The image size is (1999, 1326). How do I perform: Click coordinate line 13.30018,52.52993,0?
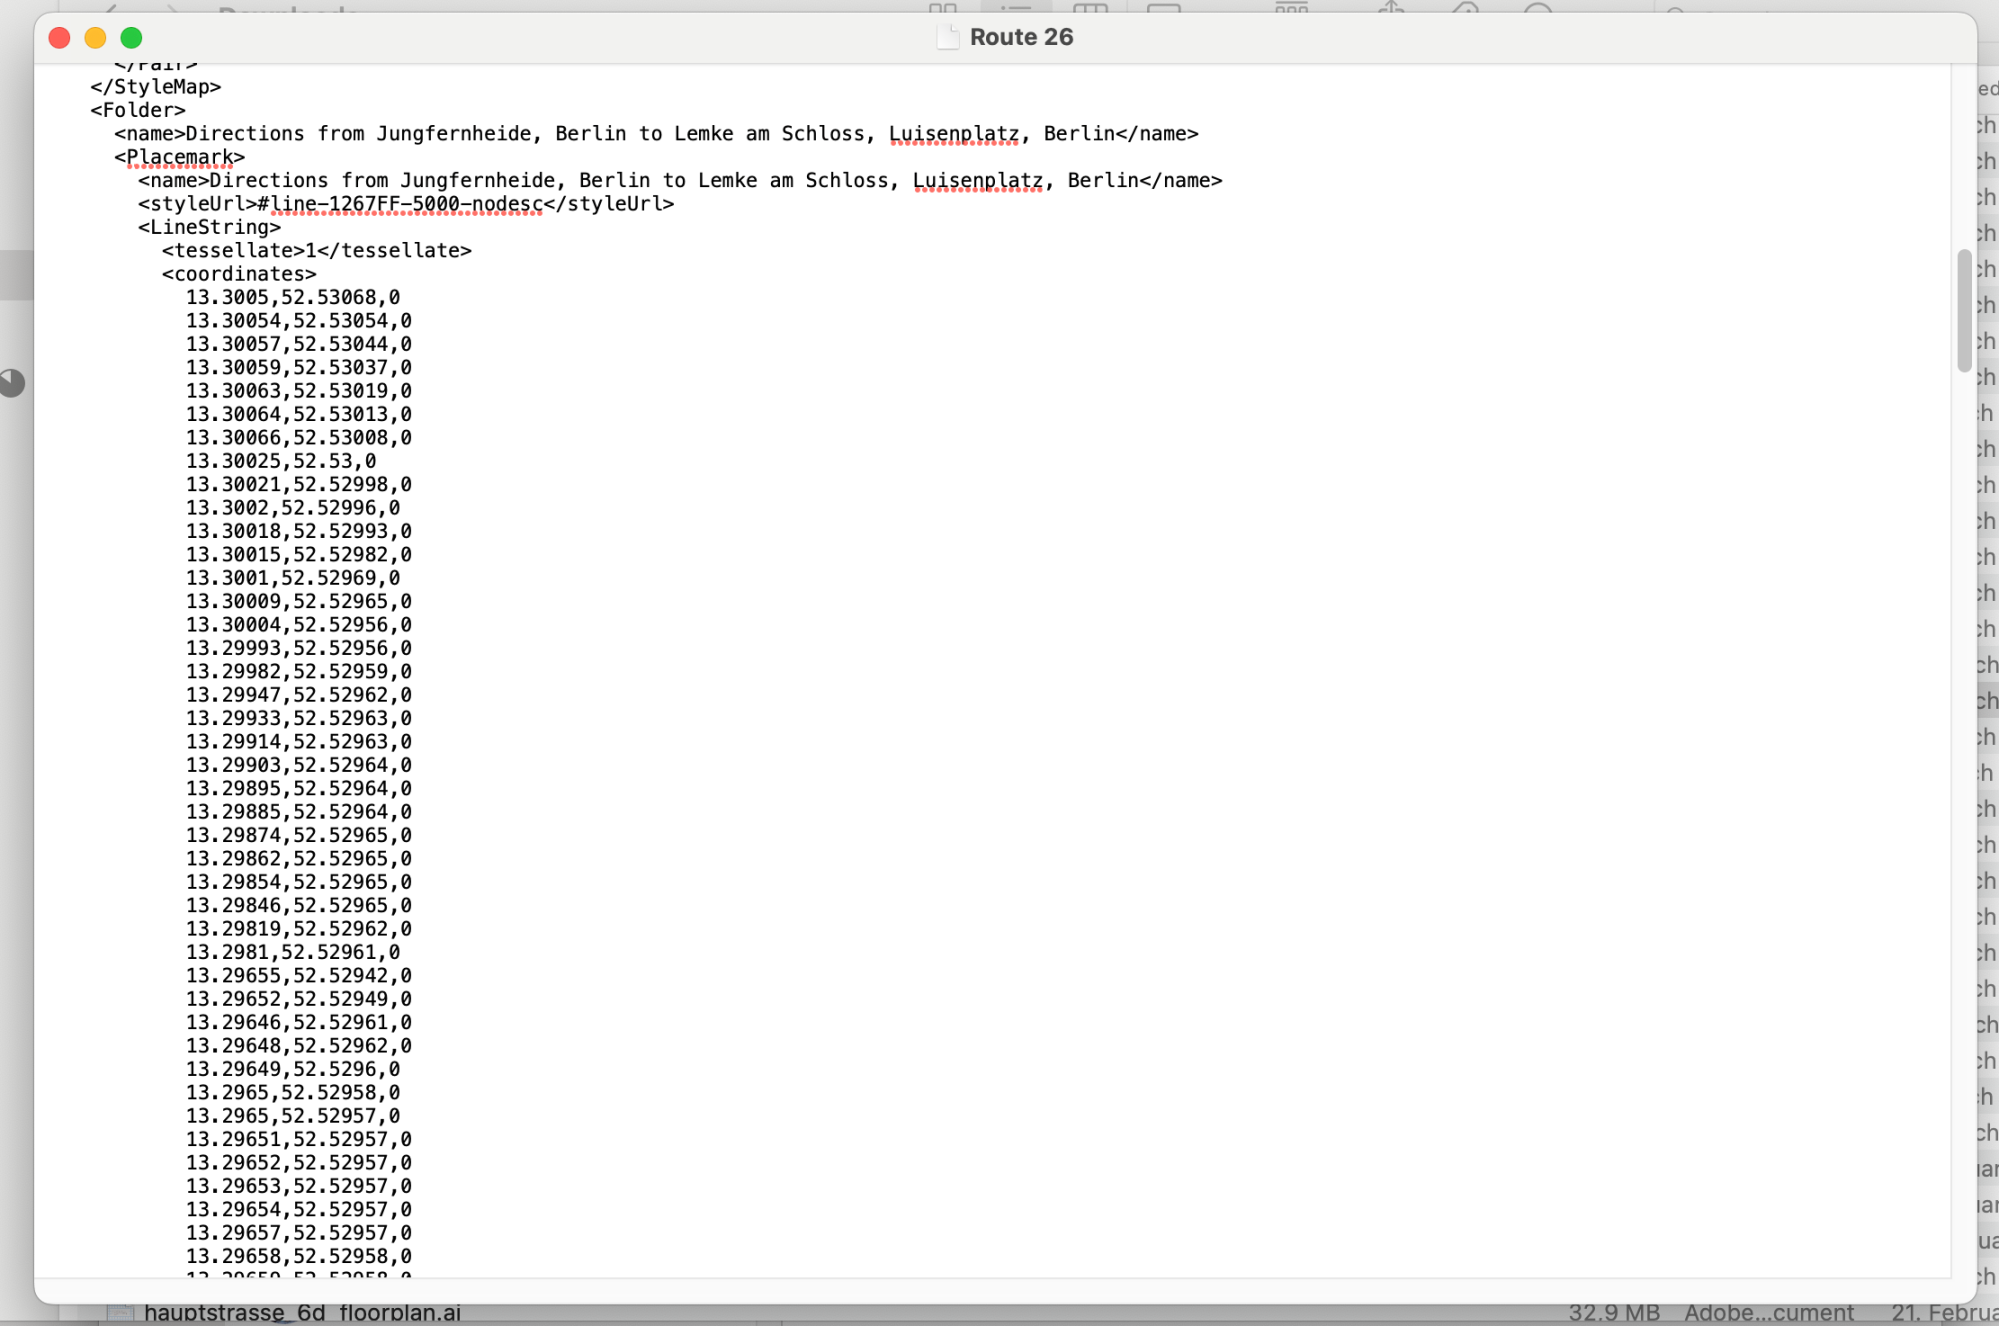click(299, 532)
